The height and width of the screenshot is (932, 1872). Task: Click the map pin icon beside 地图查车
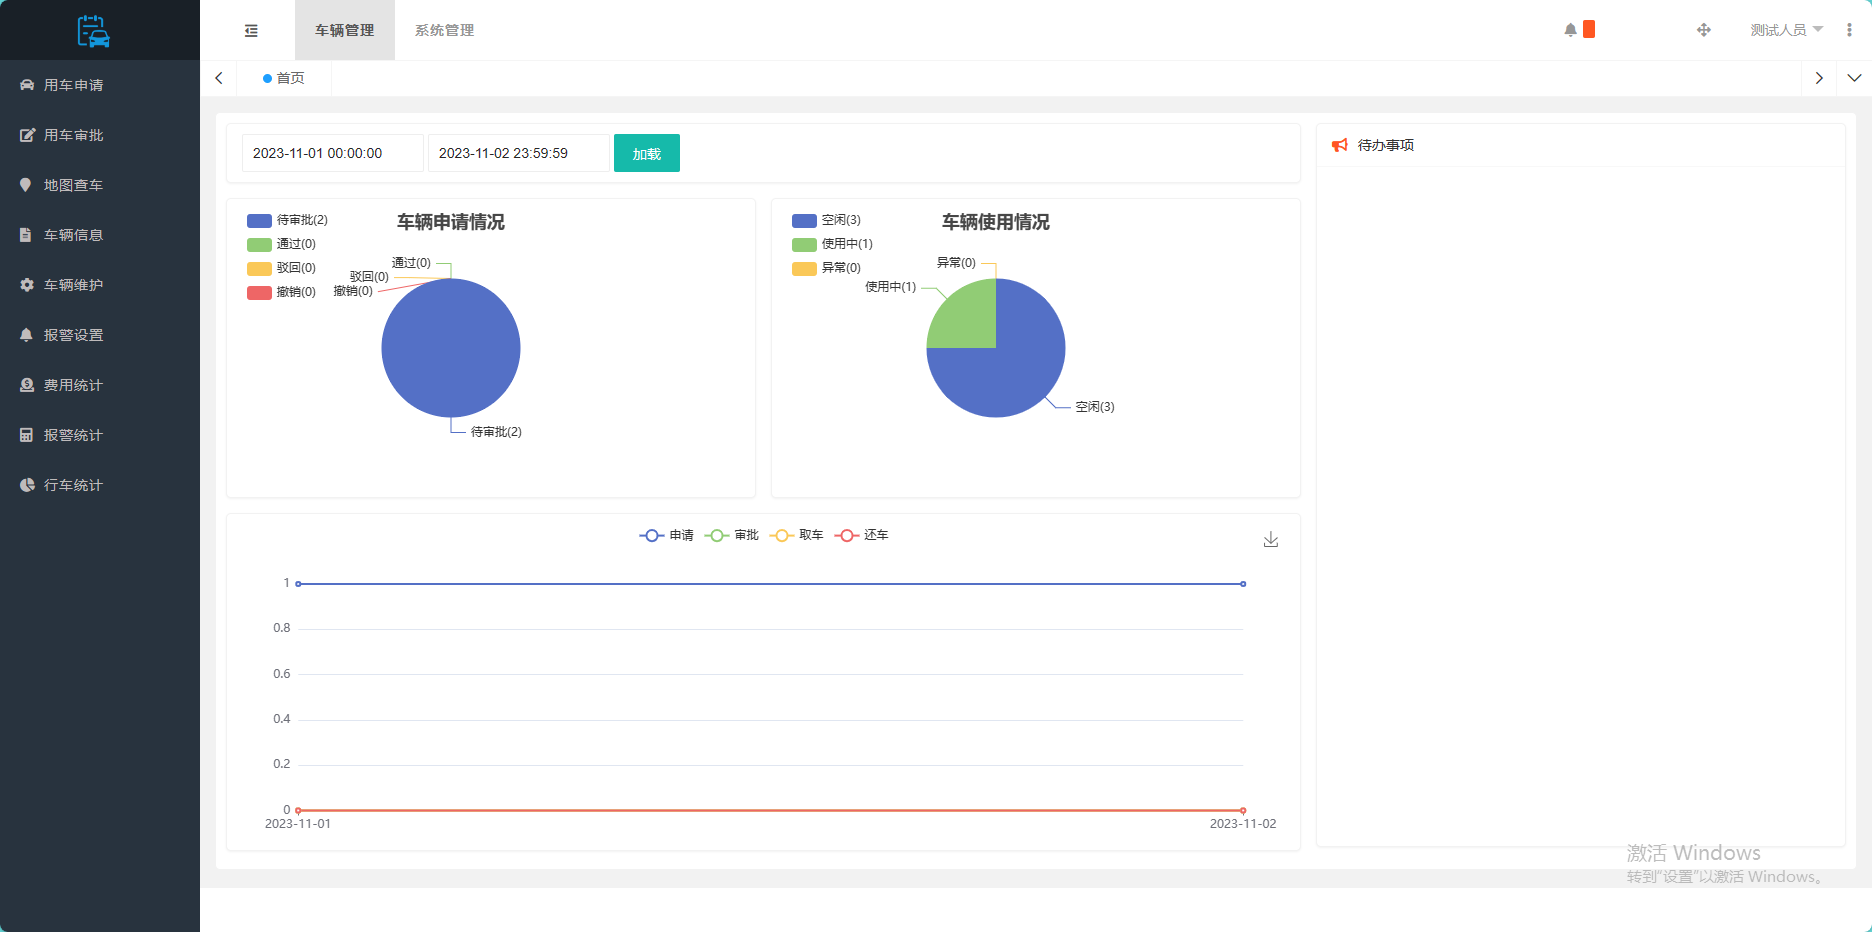click(26, 185)
